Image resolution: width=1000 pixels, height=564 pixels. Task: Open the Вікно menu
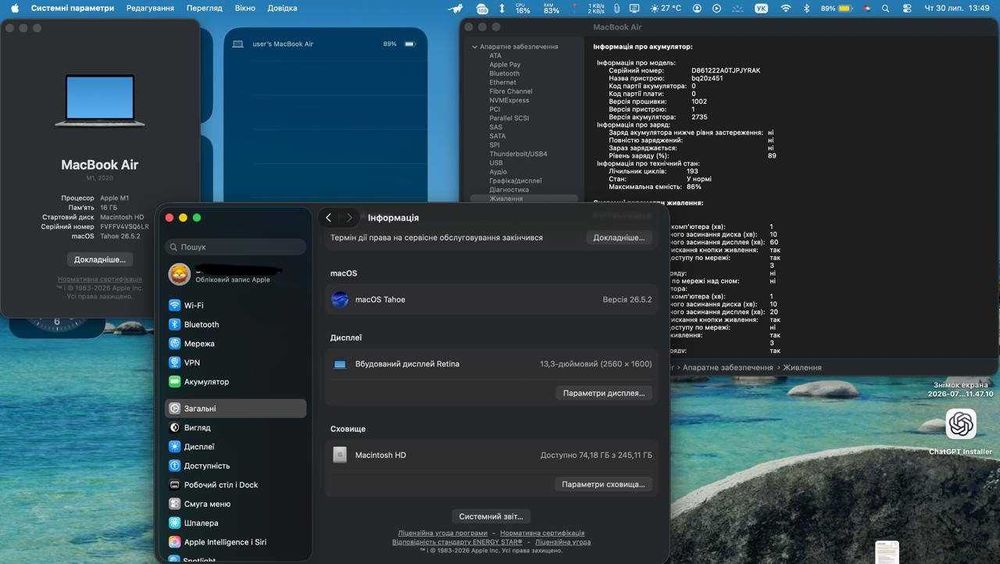click(245, 8)
